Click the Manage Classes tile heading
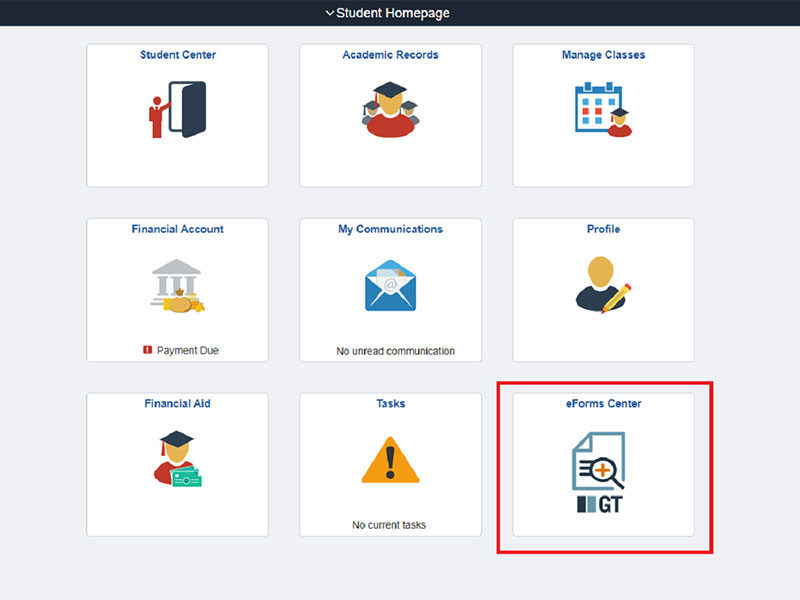800x600 pixels. coord(603,55)
